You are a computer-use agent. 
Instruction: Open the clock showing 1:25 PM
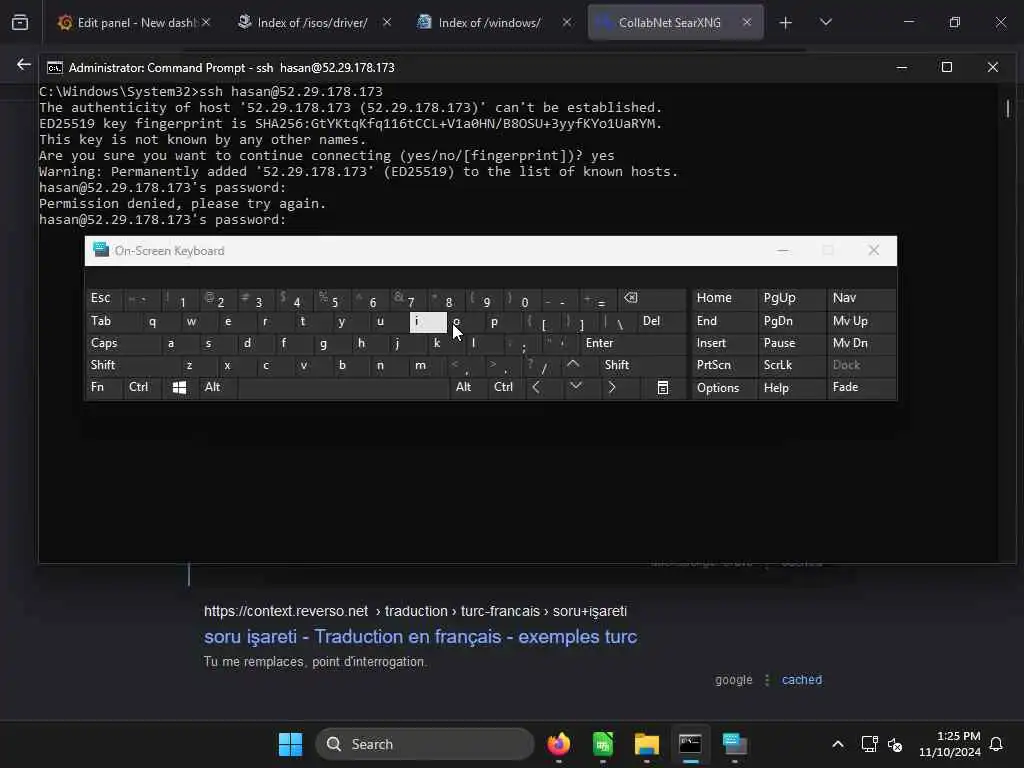pos(950,744)
